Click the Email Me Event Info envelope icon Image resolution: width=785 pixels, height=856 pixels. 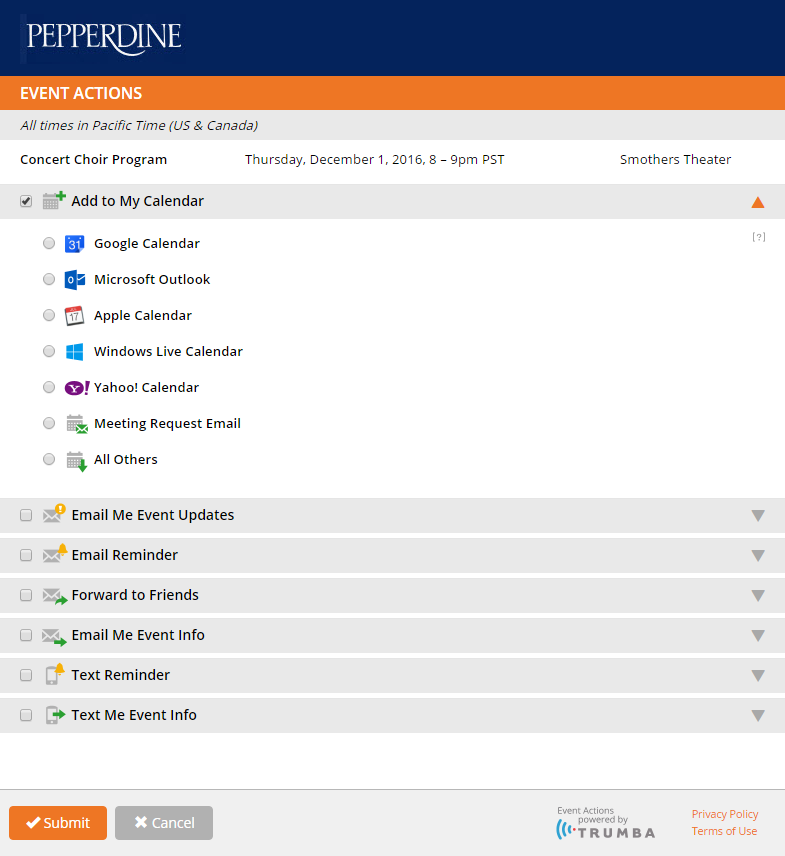coord(55,637)
